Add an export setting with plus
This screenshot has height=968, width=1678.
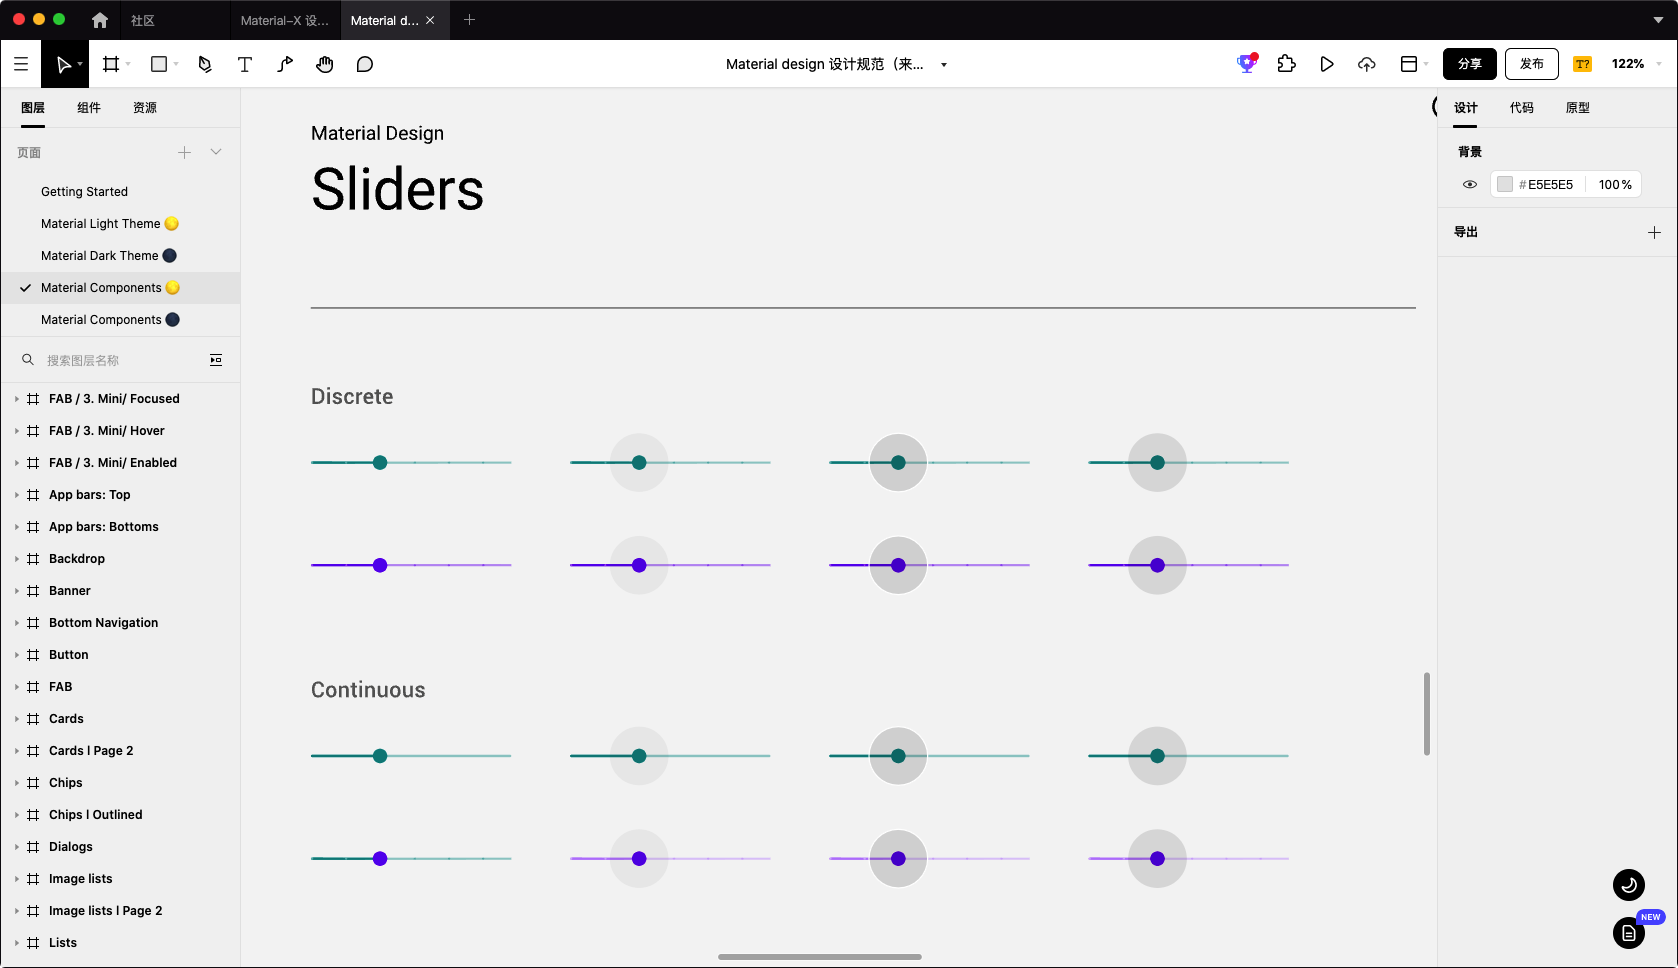[x=1654, y=232]
